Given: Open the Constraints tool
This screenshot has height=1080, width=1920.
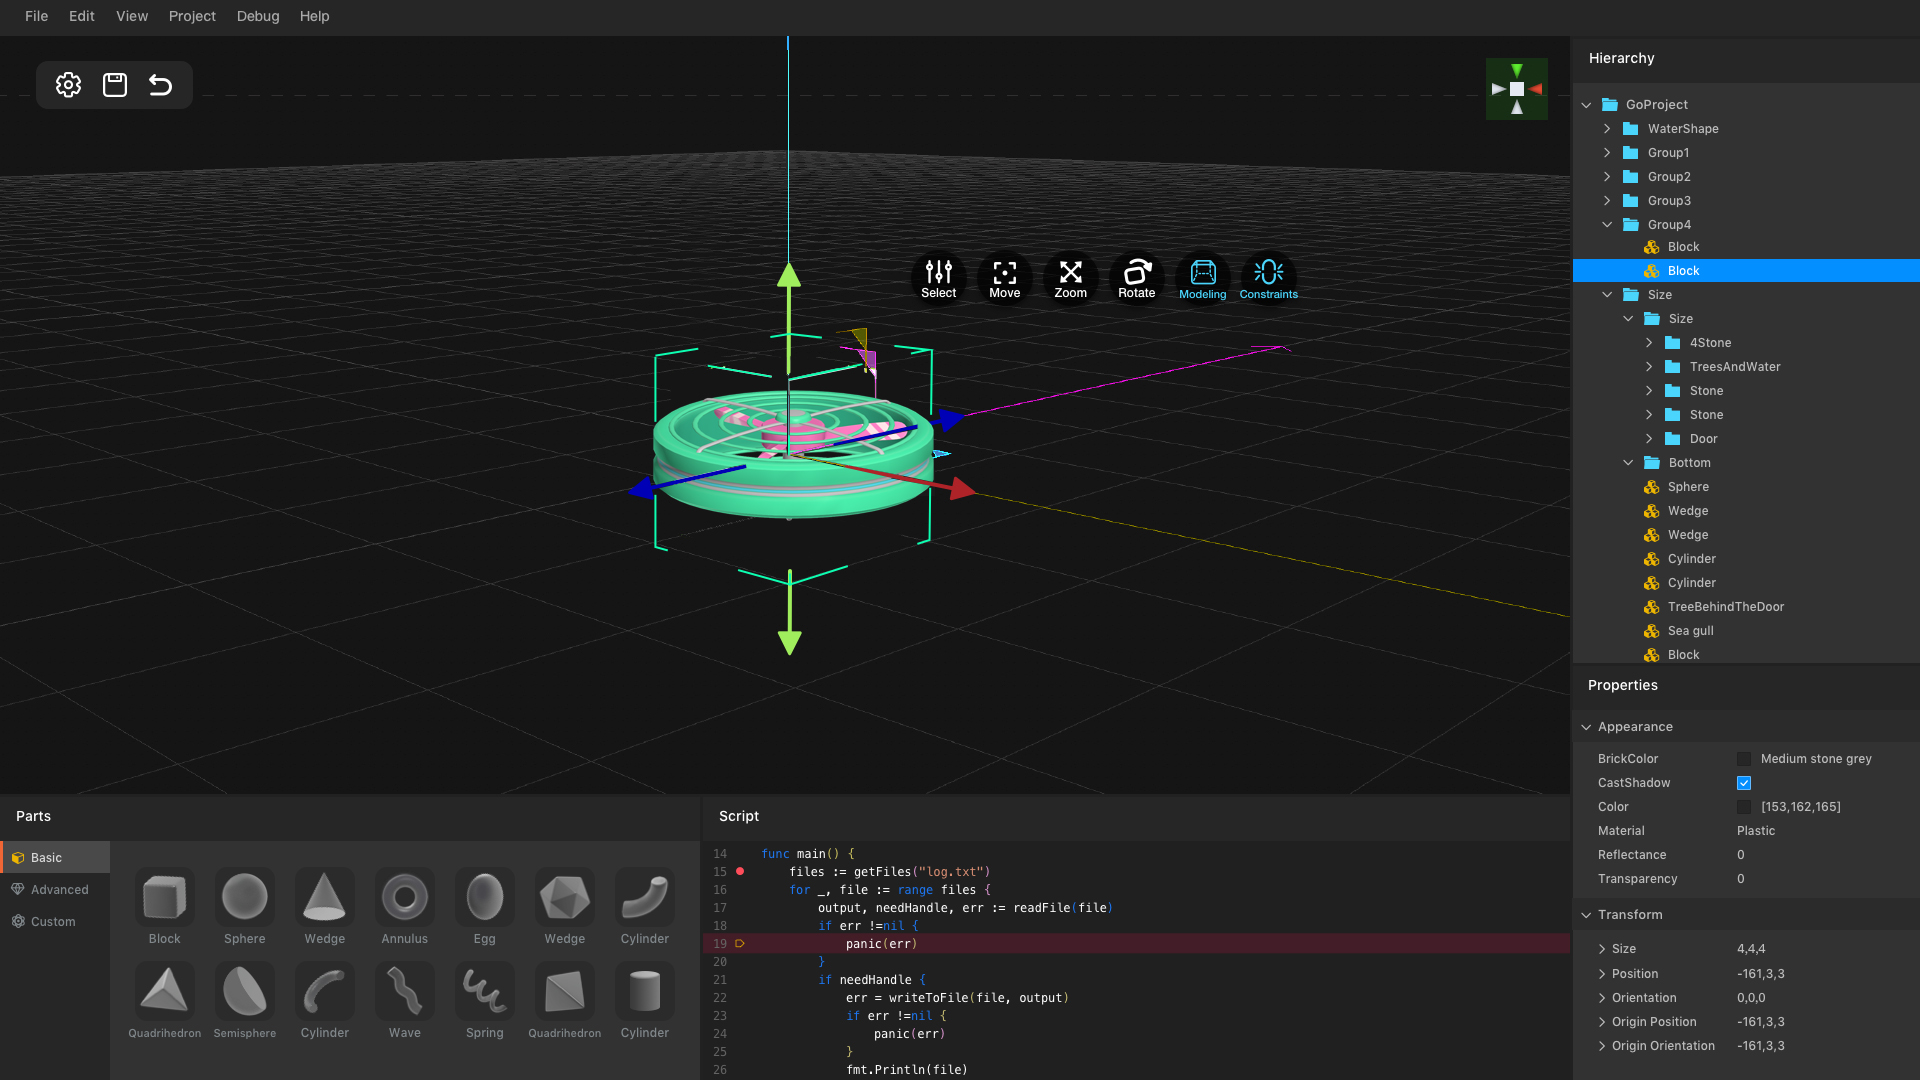Looking at the screenshot, I should coord(1268,278).
